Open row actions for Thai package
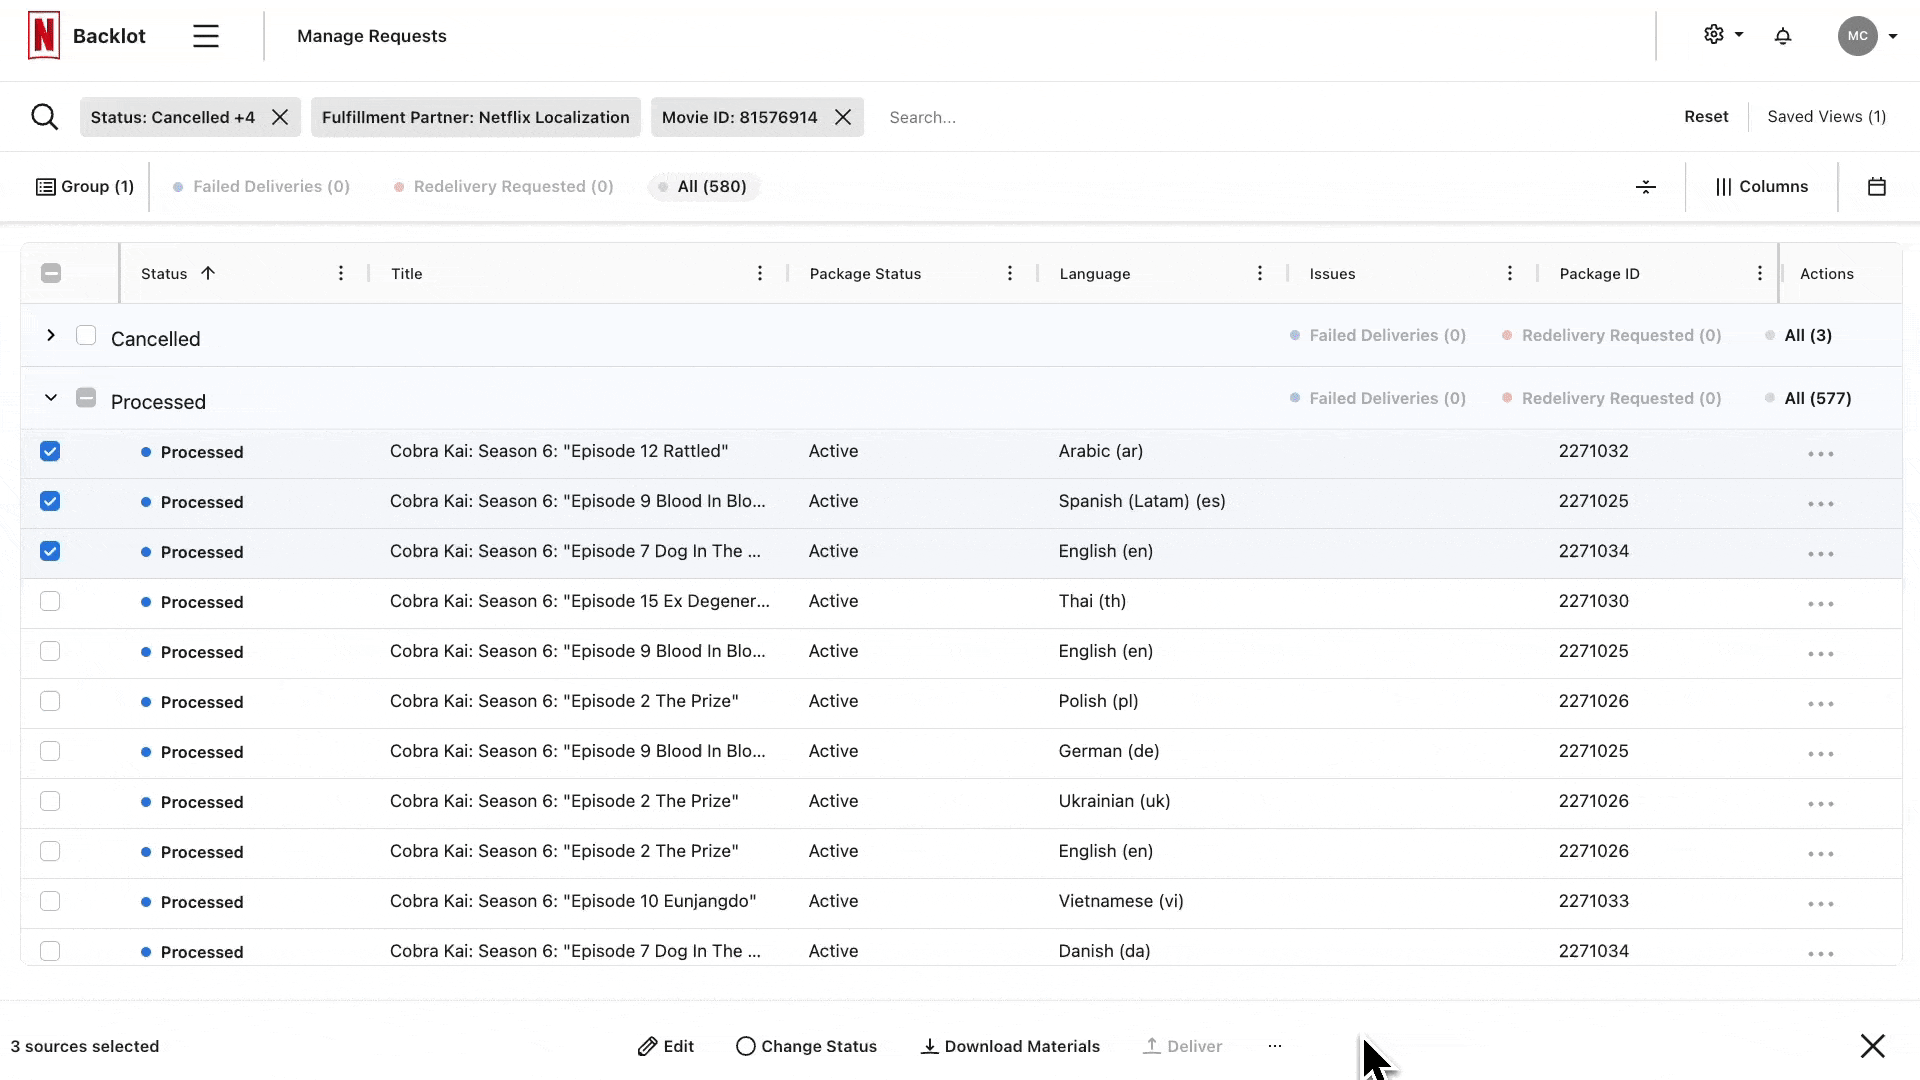The width and height of the screenshot is (1920, 1080). 1820,604
